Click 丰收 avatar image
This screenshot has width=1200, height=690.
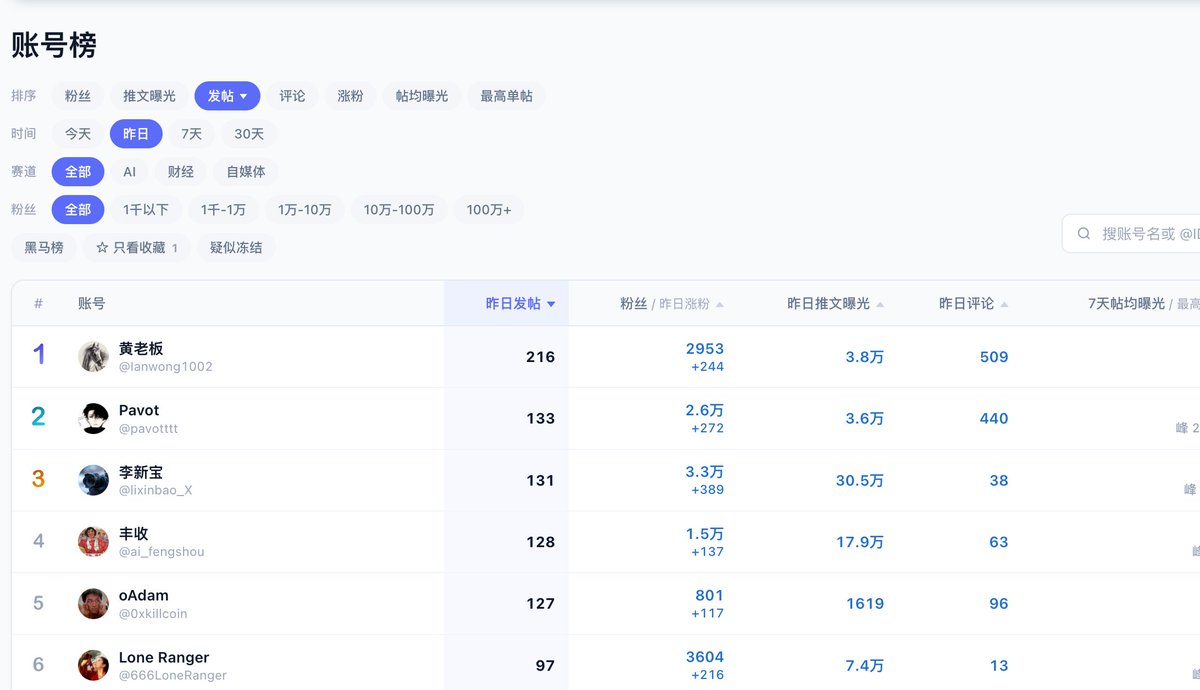[93, 542]
